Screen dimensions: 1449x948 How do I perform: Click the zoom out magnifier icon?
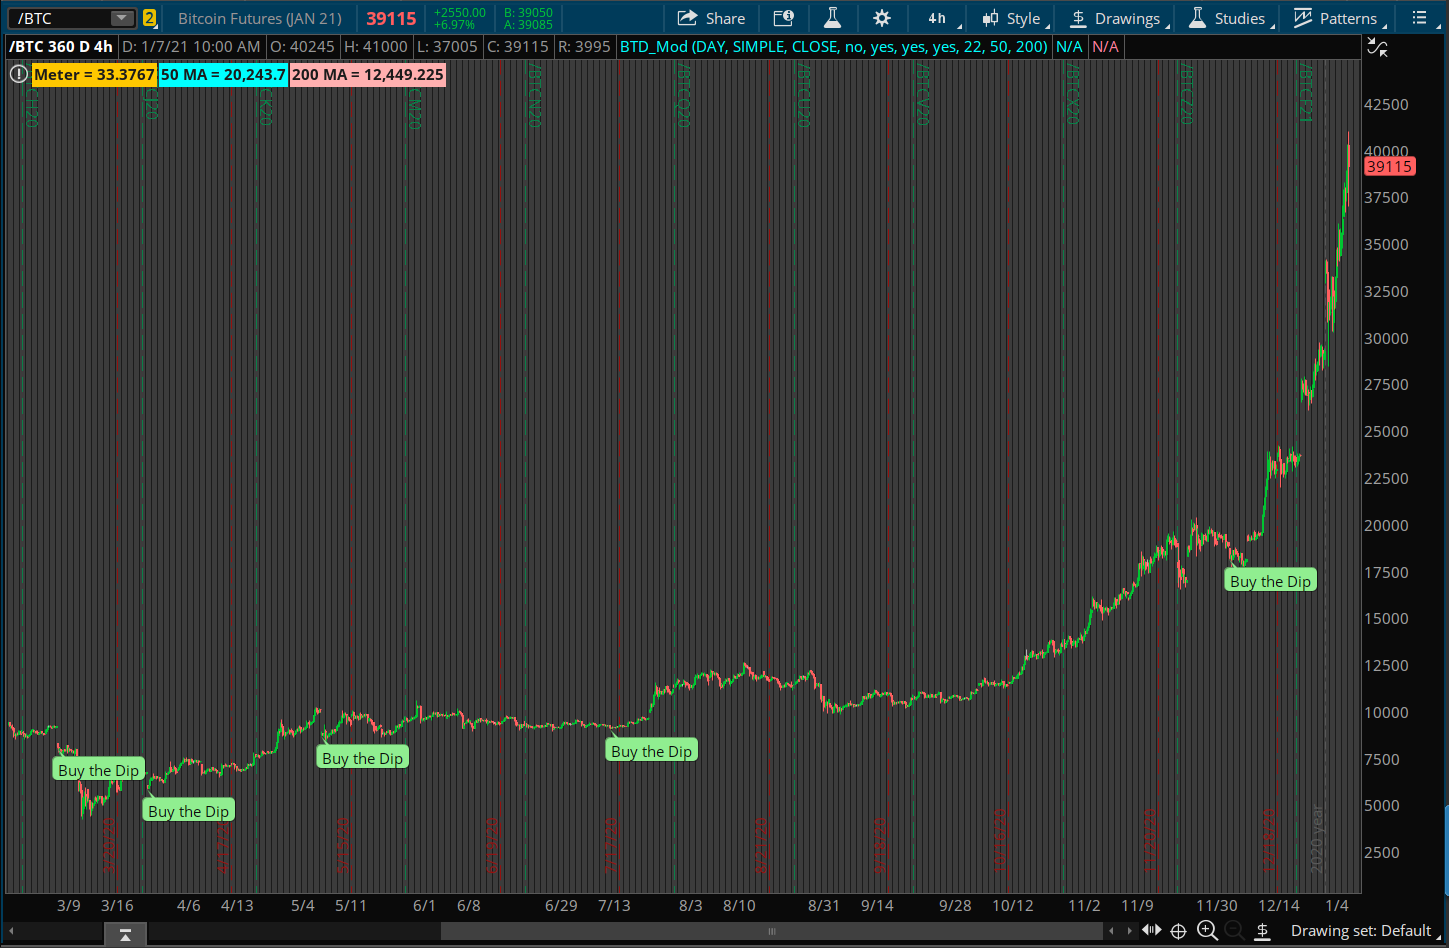[x=1234, y=931]
